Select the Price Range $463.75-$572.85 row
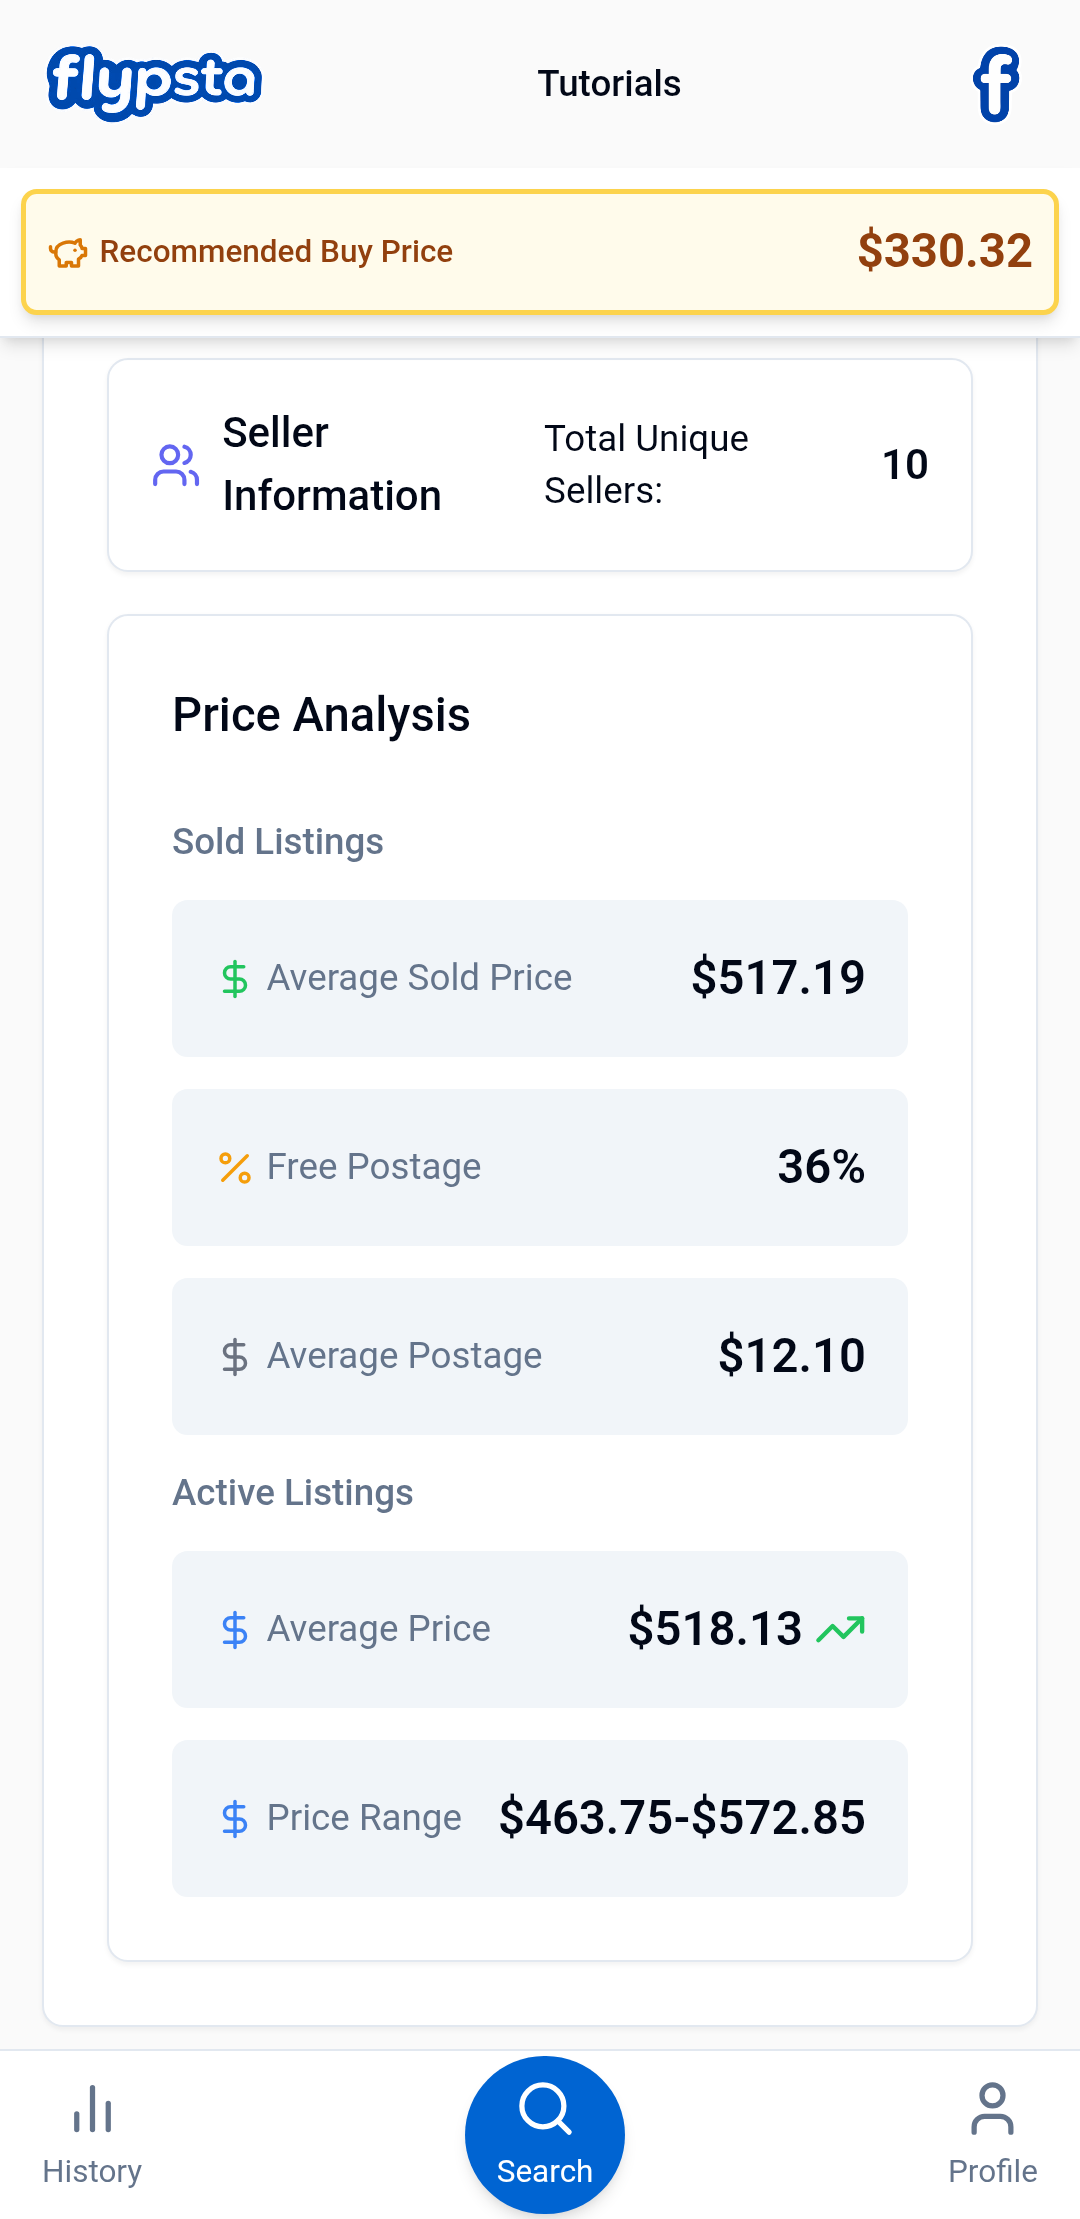1080x2219 pixels. [x=540, y=1818]
